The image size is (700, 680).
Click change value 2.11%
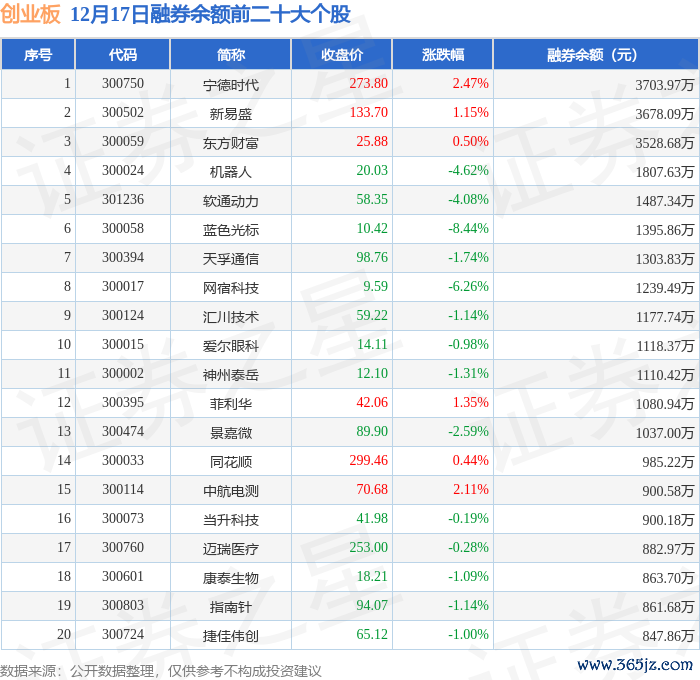click(471, 490)
